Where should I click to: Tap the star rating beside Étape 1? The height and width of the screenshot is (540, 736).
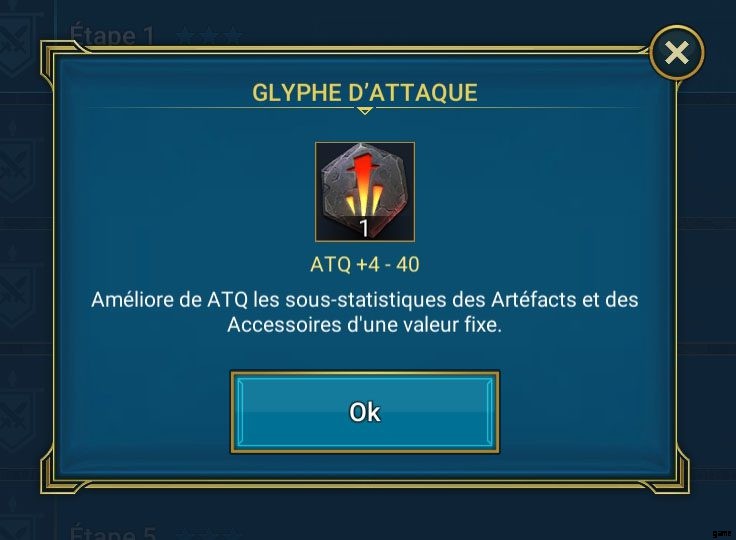[x=209, y=36]
